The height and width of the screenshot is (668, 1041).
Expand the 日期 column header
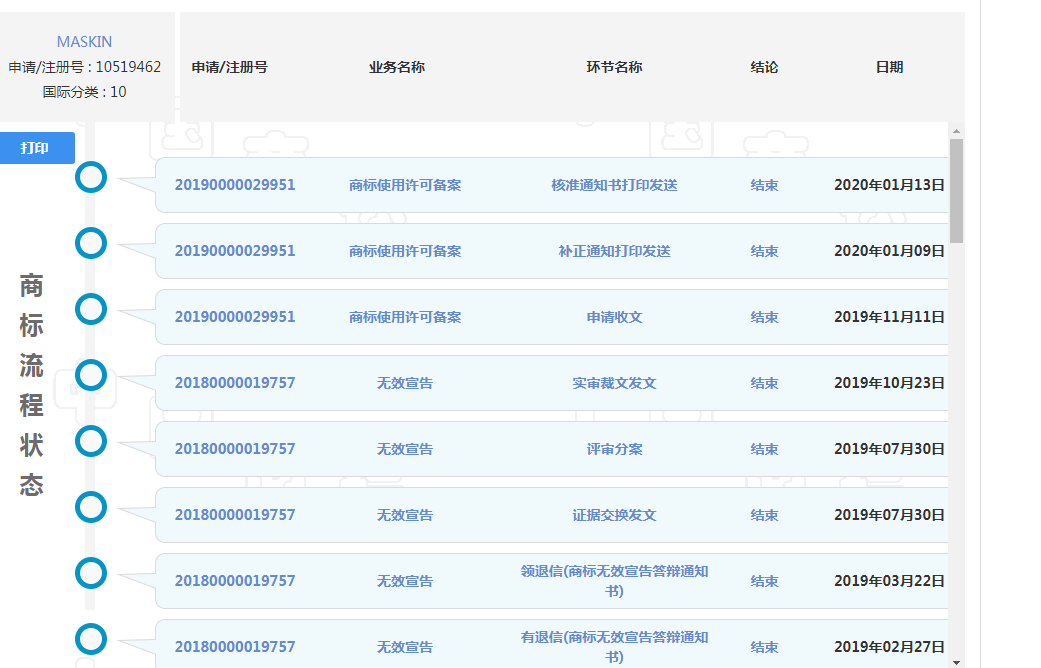[887, 67]
